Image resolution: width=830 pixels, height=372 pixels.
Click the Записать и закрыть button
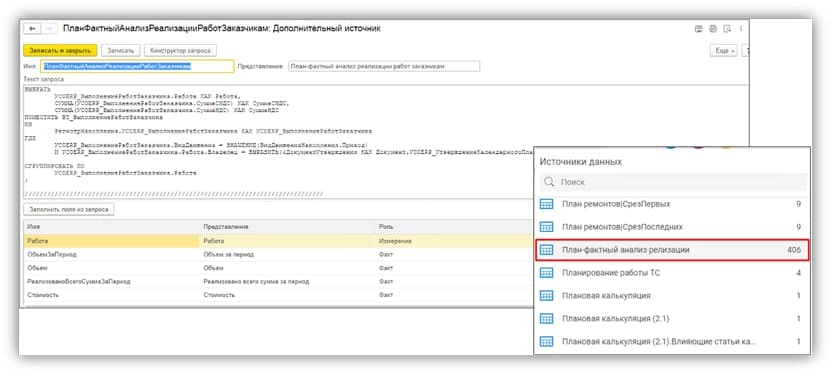coord(60,50)
